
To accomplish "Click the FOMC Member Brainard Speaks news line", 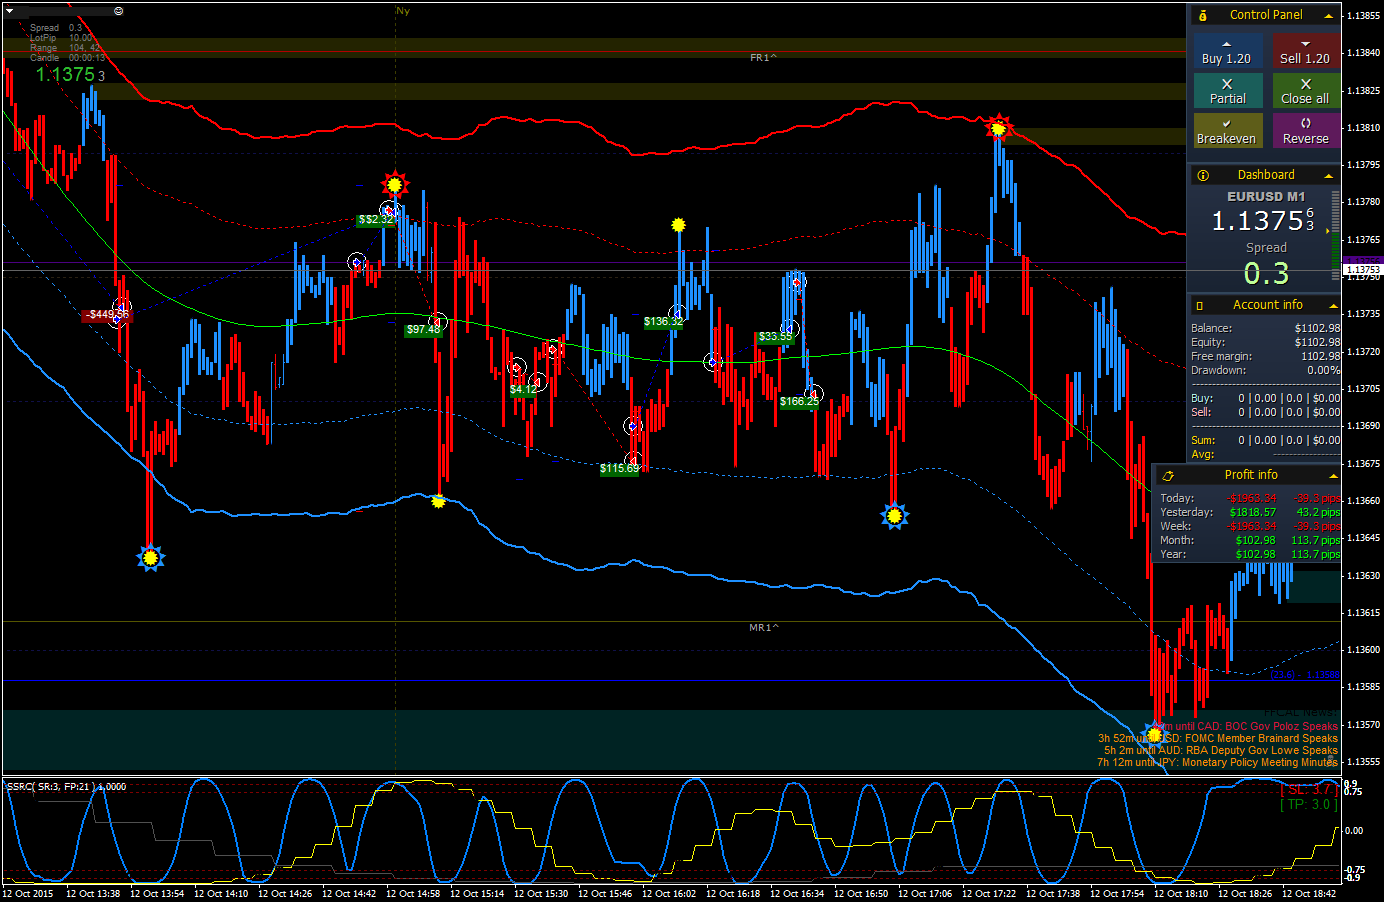I will pos(1218,738).
